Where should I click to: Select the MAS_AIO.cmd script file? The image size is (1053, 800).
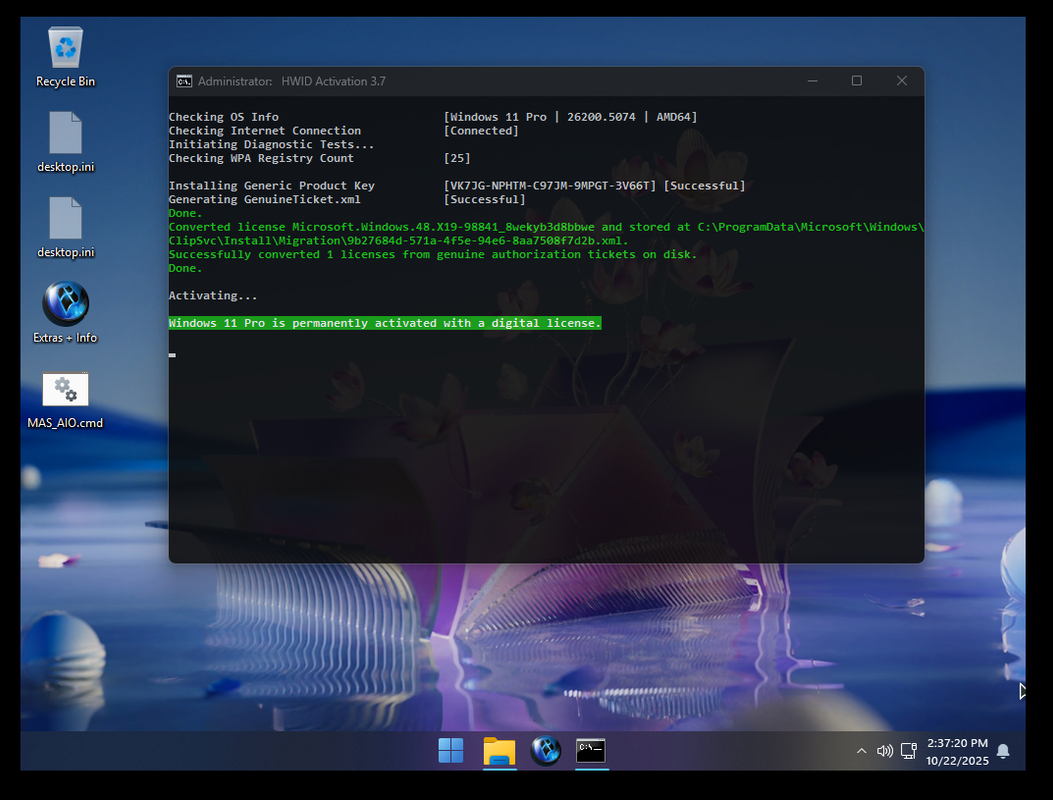pyautogui.click(x=65, y=400)
